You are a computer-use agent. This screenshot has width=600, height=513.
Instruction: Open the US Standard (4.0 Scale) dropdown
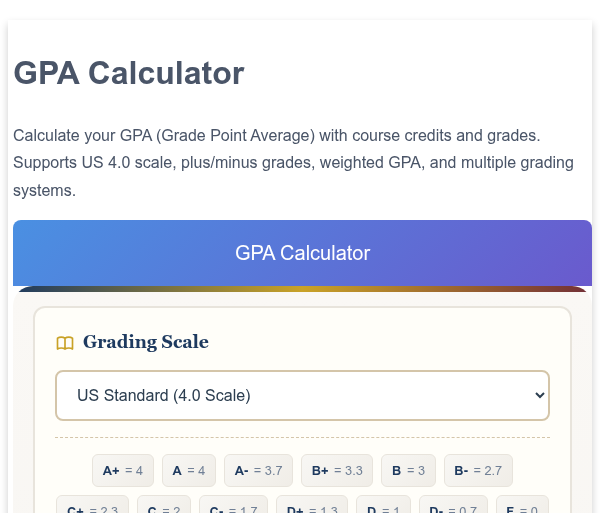click(302, 395)
